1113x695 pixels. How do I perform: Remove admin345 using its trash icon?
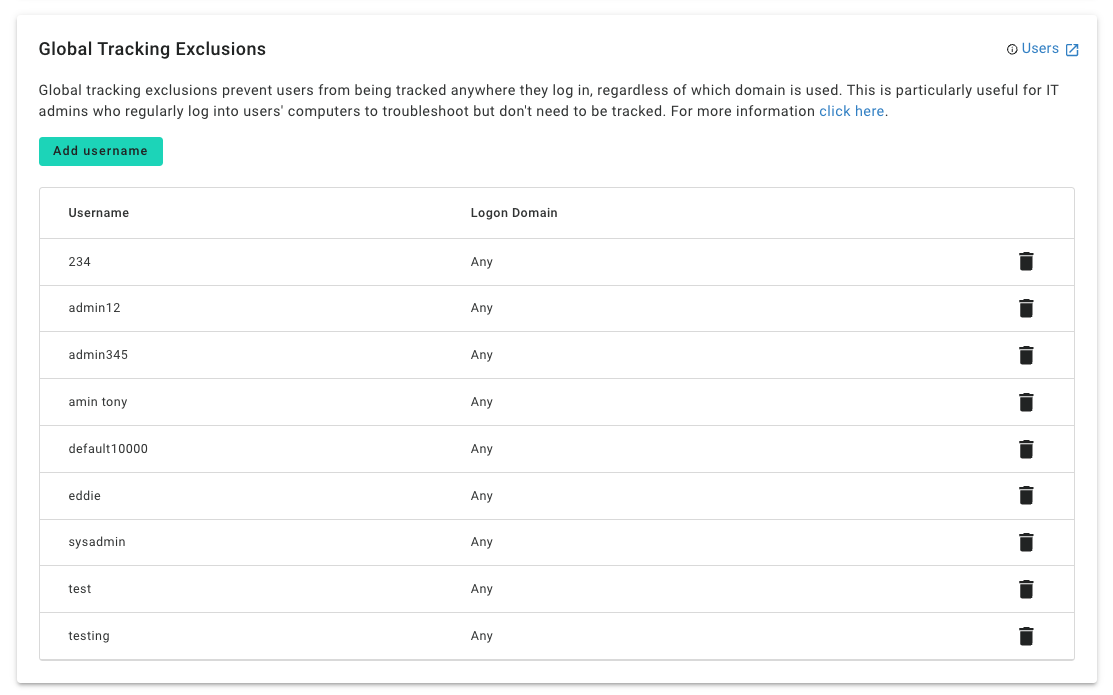click(x=1026, y=355)
